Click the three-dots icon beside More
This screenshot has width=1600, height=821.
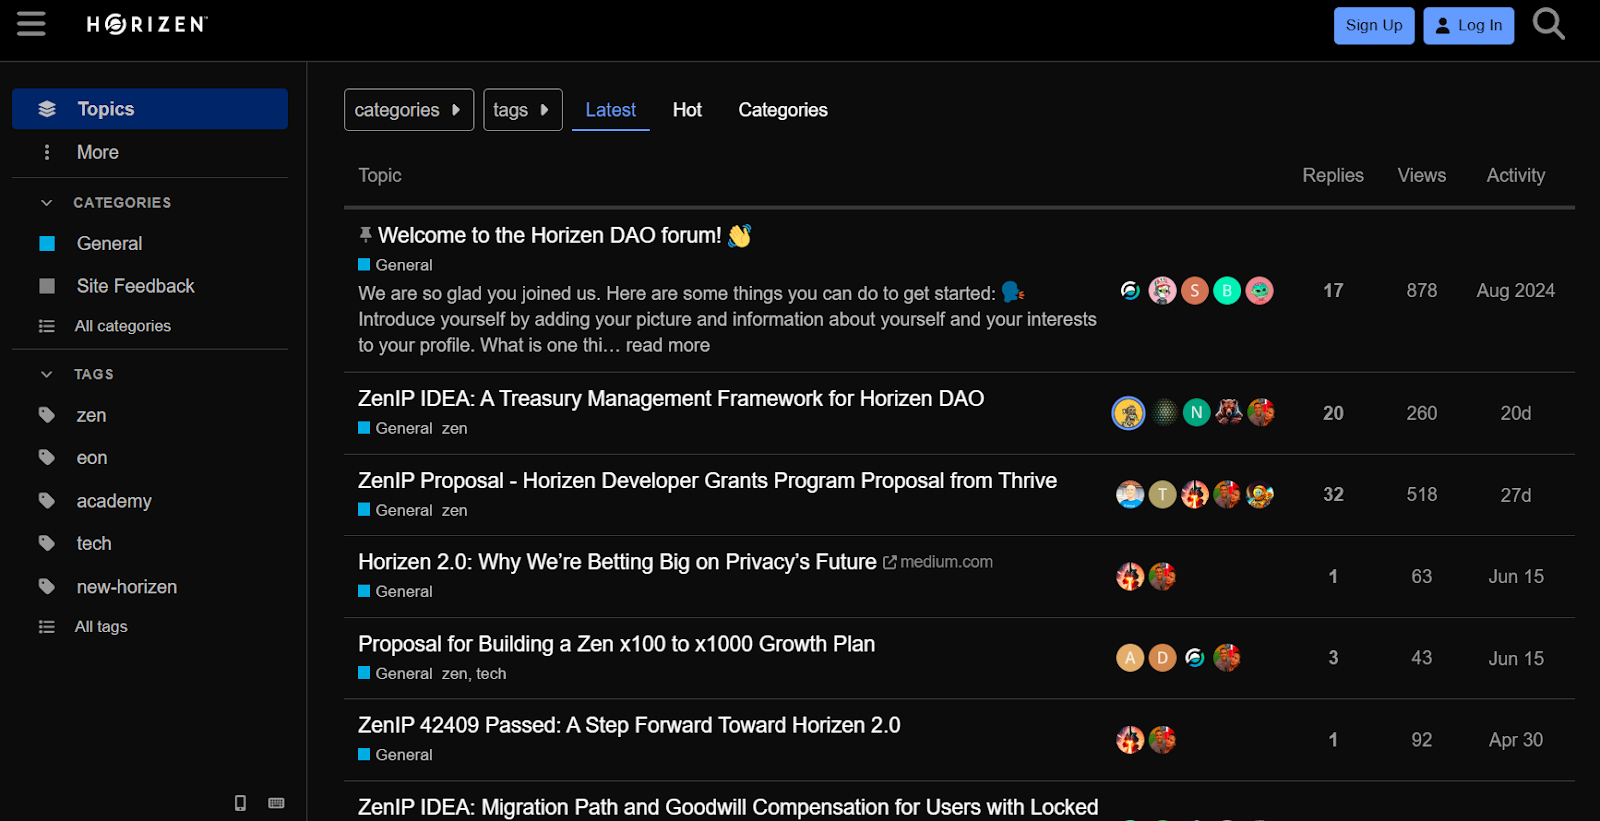pyautogui.click(x=47, y=152)
